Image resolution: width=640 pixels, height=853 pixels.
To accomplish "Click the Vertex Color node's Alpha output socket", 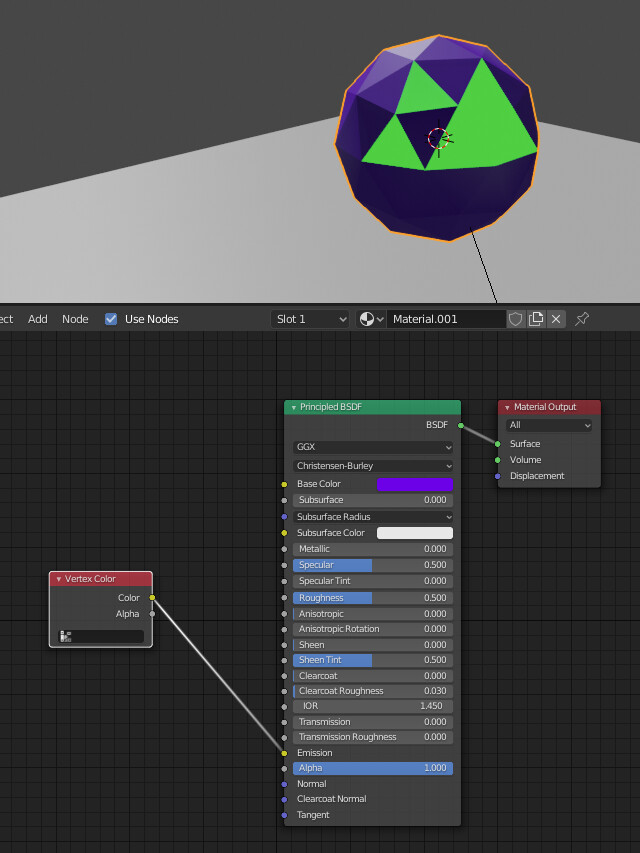I will pos(152,614).
